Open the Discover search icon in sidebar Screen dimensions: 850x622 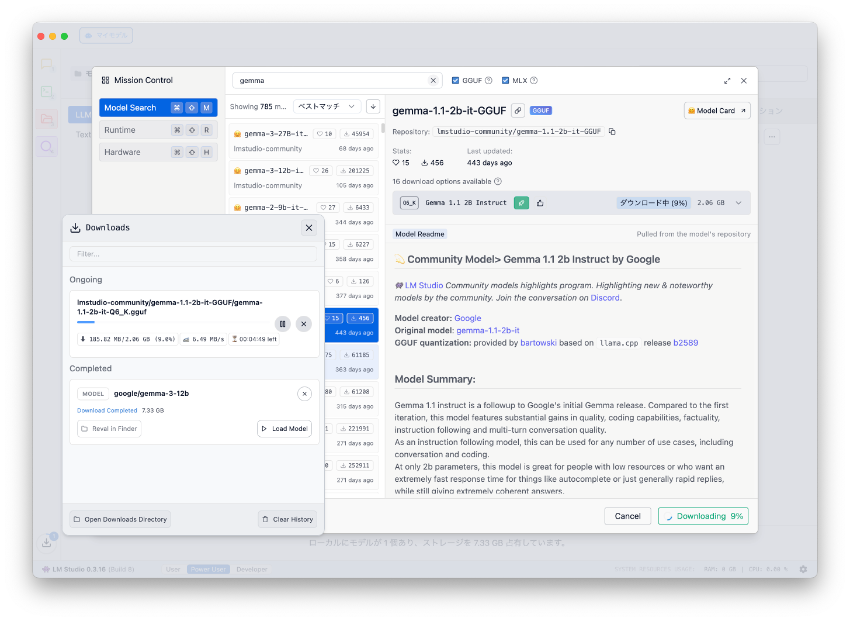pyautogui.click(x=47, y=146)
